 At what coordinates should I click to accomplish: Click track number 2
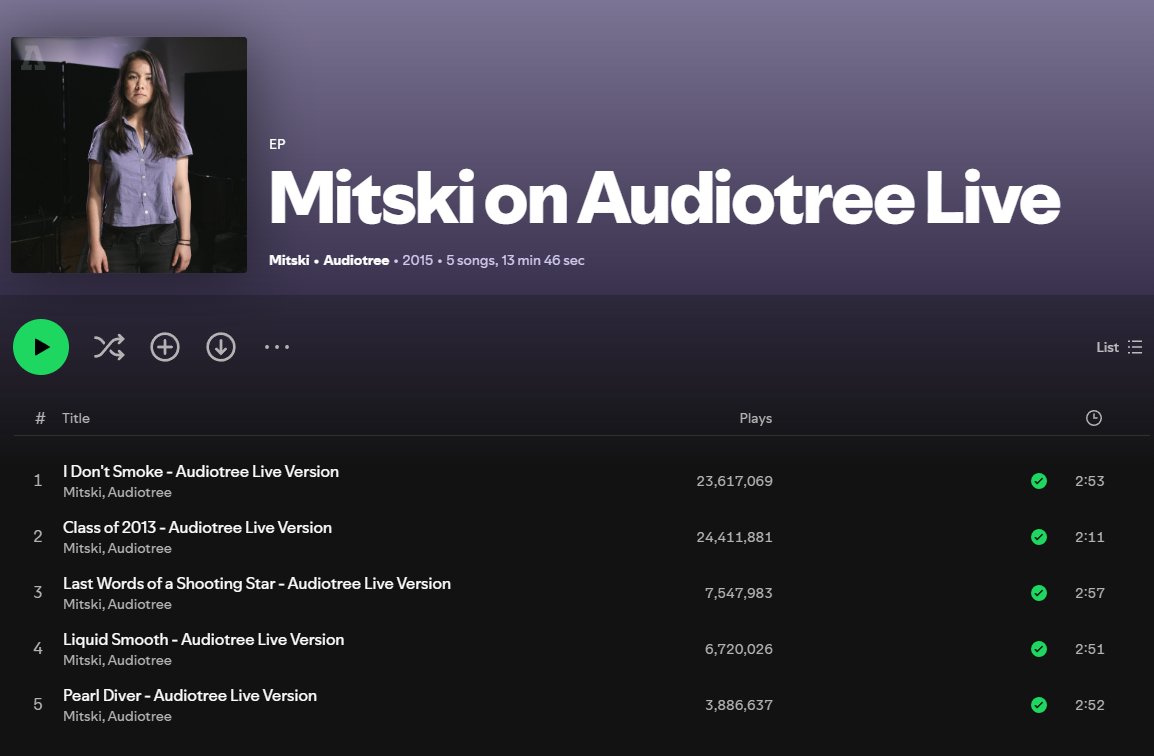38,537
